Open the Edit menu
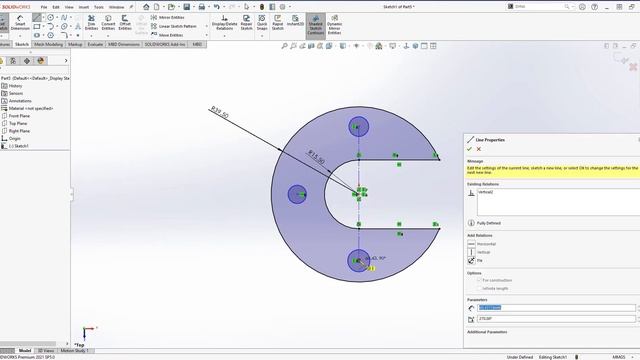The image size is (640, 360). click(56, 7)
